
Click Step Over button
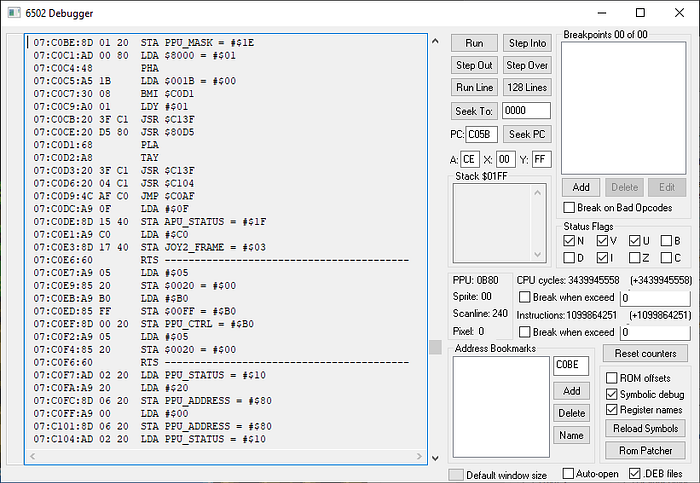click(527, 65)
